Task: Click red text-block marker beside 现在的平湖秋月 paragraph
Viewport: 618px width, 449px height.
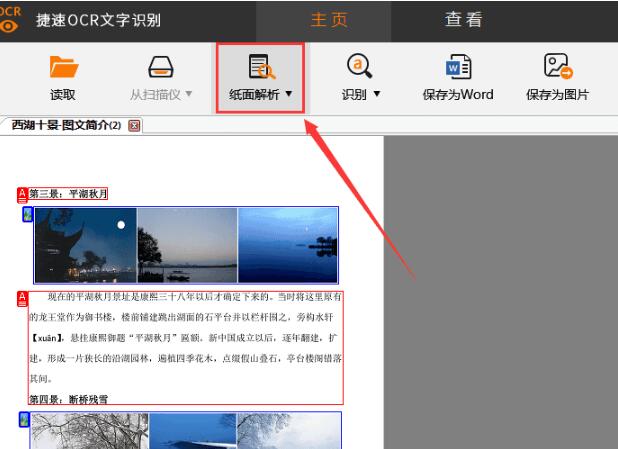Action: 22,299
